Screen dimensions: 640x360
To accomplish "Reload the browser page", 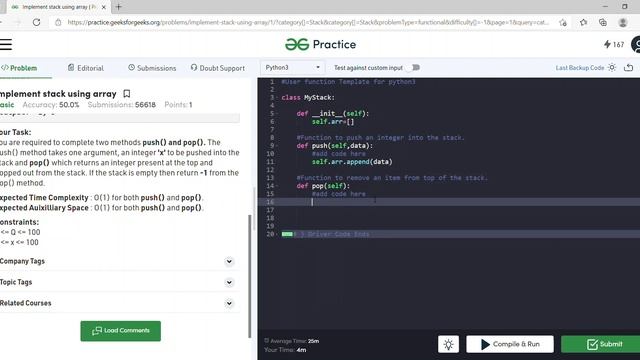I will tap(36, 22).
